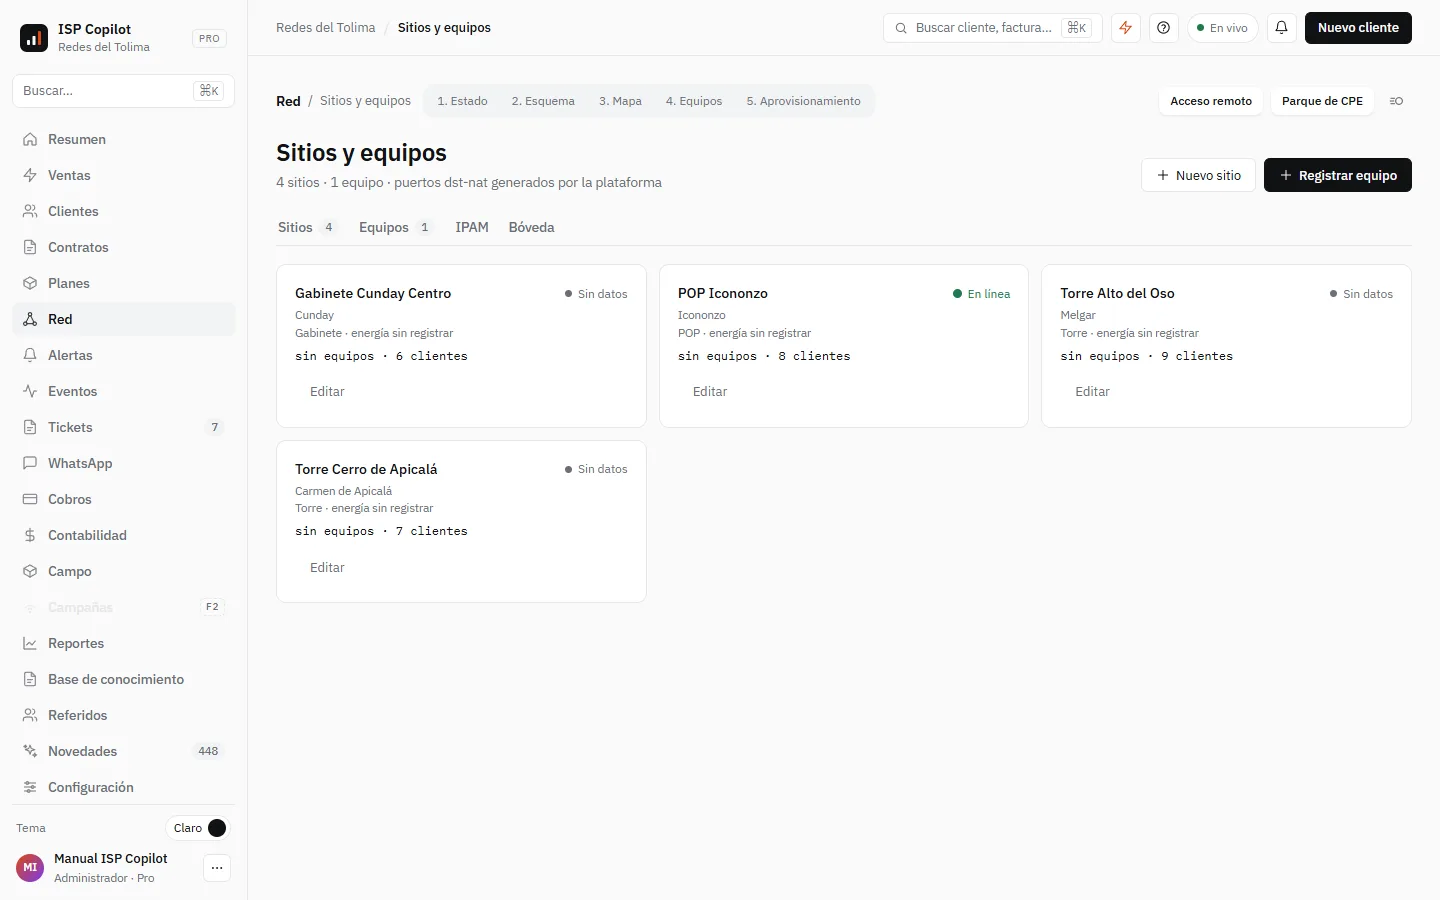Edit the Gabinete Cunday Centro site

[327, 392]
